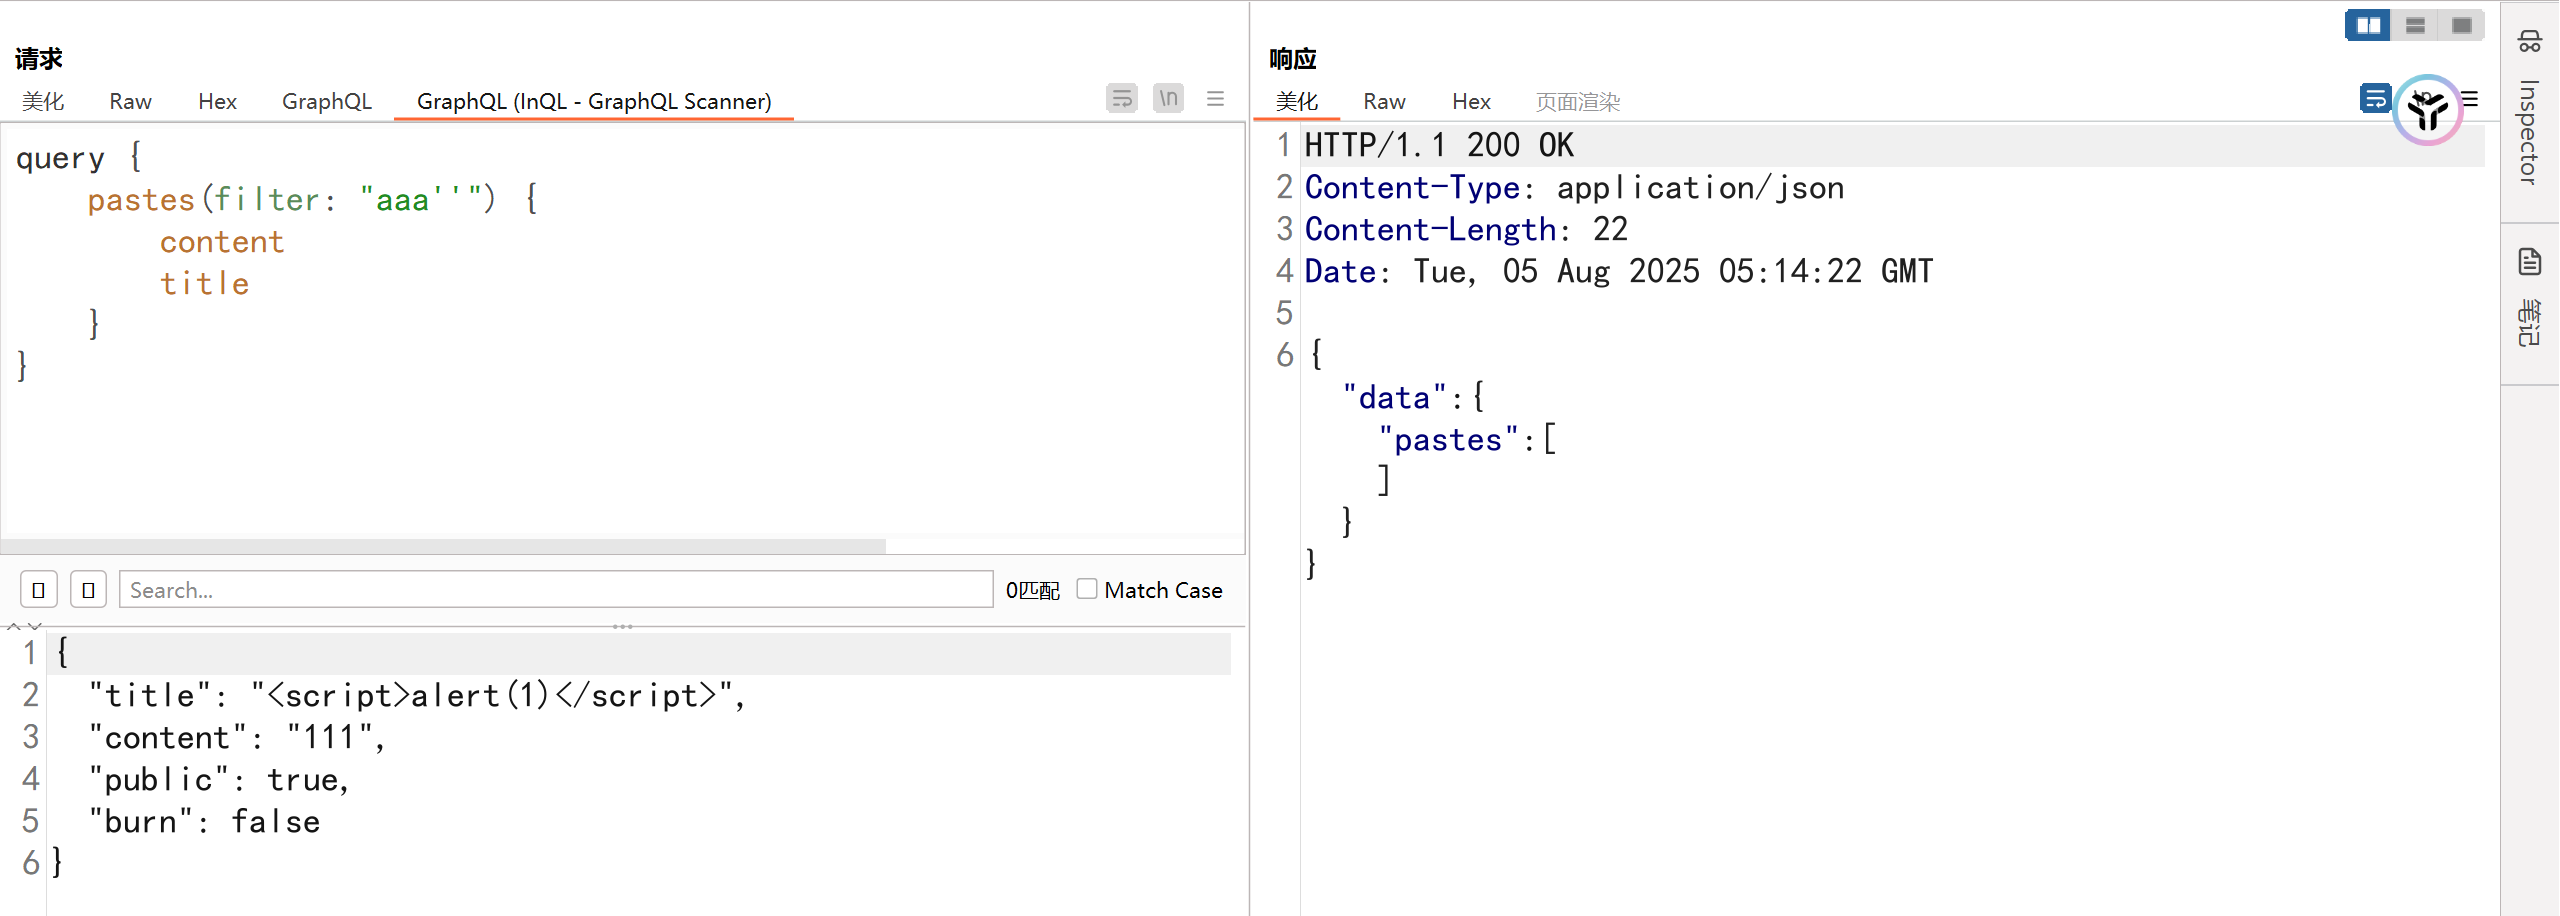This screenshot has width=2560, height=916.
Task: Enable the Match Case checkbox
Action: click(1087, 589)
